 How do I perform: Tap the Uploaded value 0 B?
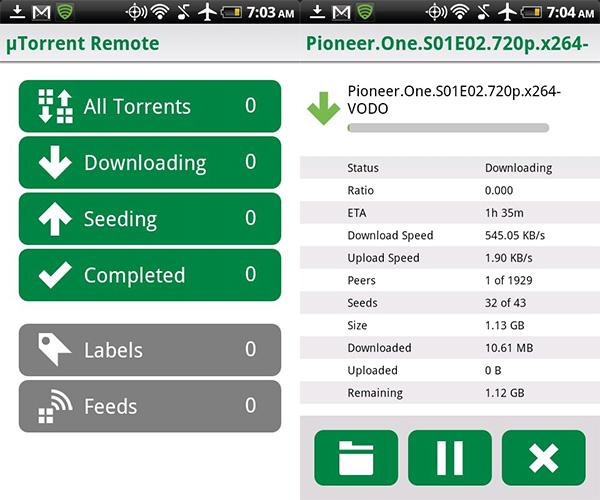pyautogui.click(x=493, y=370)
